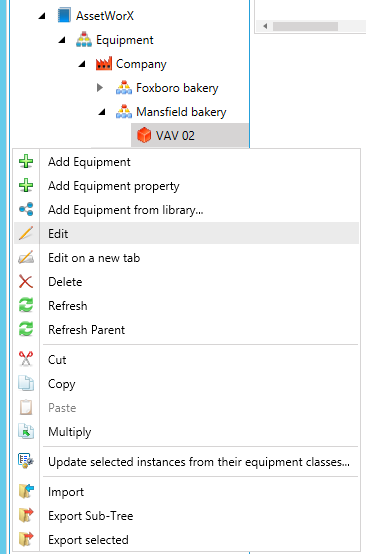Click the green plus icon beside Add Equipment
366x554 pixels.
[x=26, y=162]
